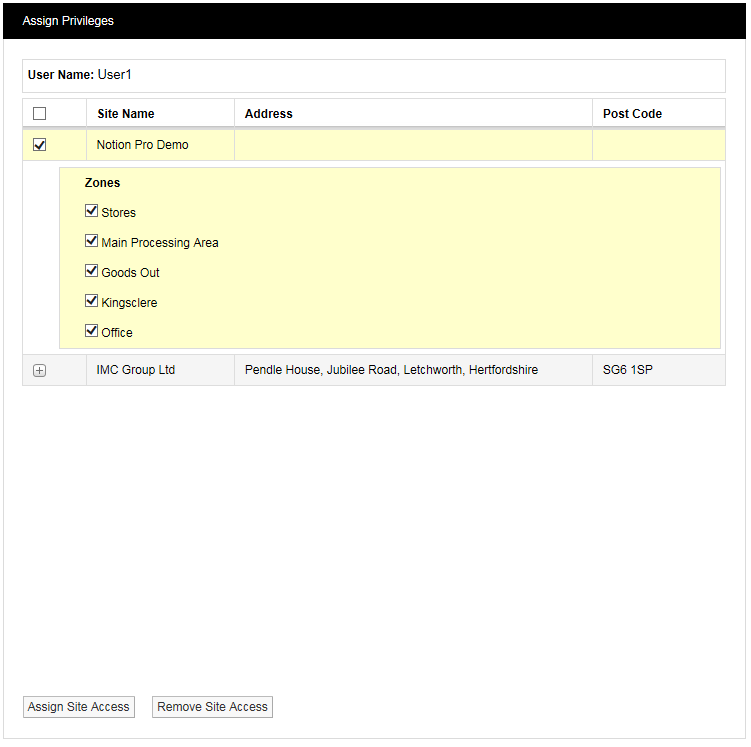751x747 pixels.
Task: Tick the select-all checkbox in table header
Action: (40, 114)
